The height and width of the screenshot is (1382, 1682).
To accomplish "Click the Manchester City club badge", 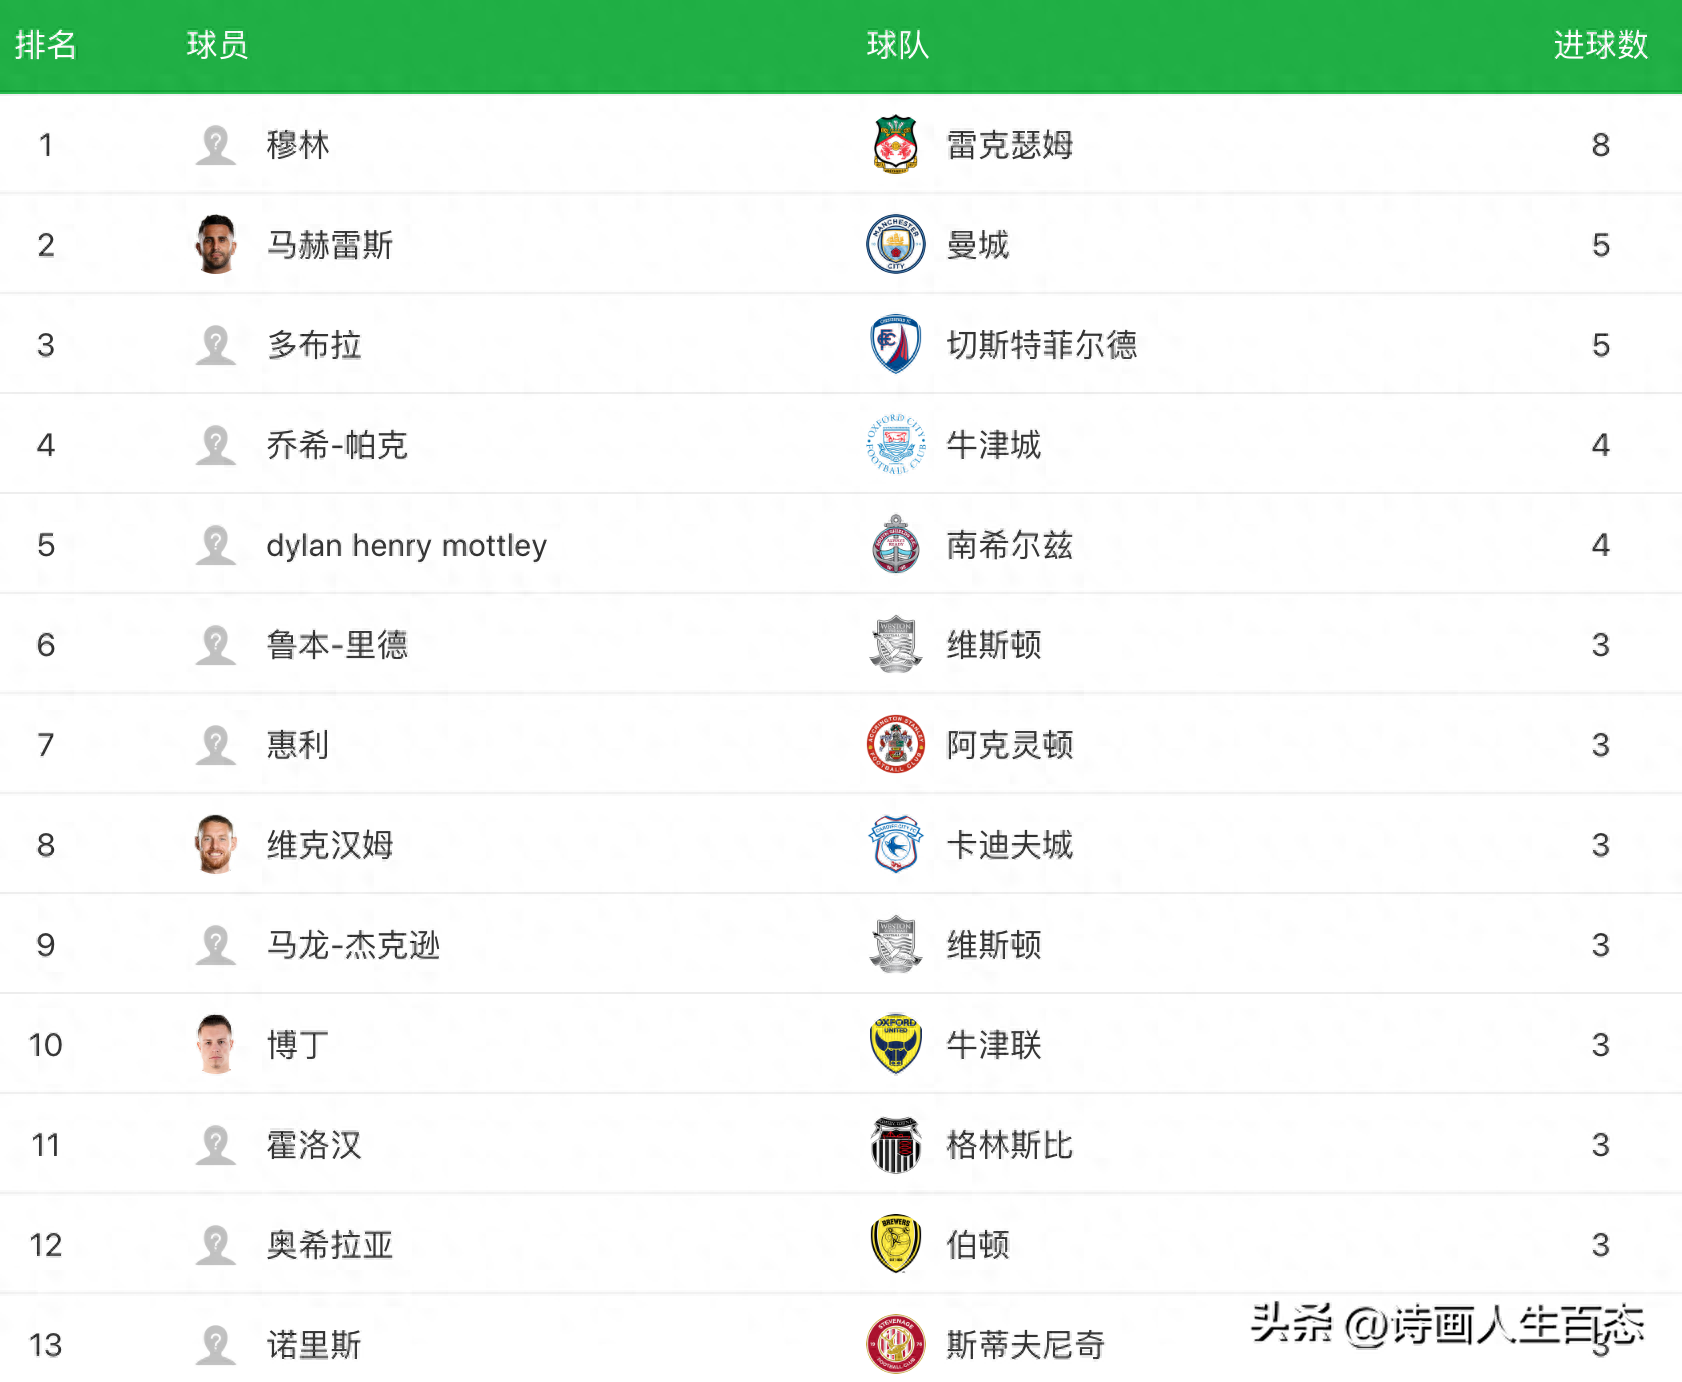I will [x=895, y=244].
